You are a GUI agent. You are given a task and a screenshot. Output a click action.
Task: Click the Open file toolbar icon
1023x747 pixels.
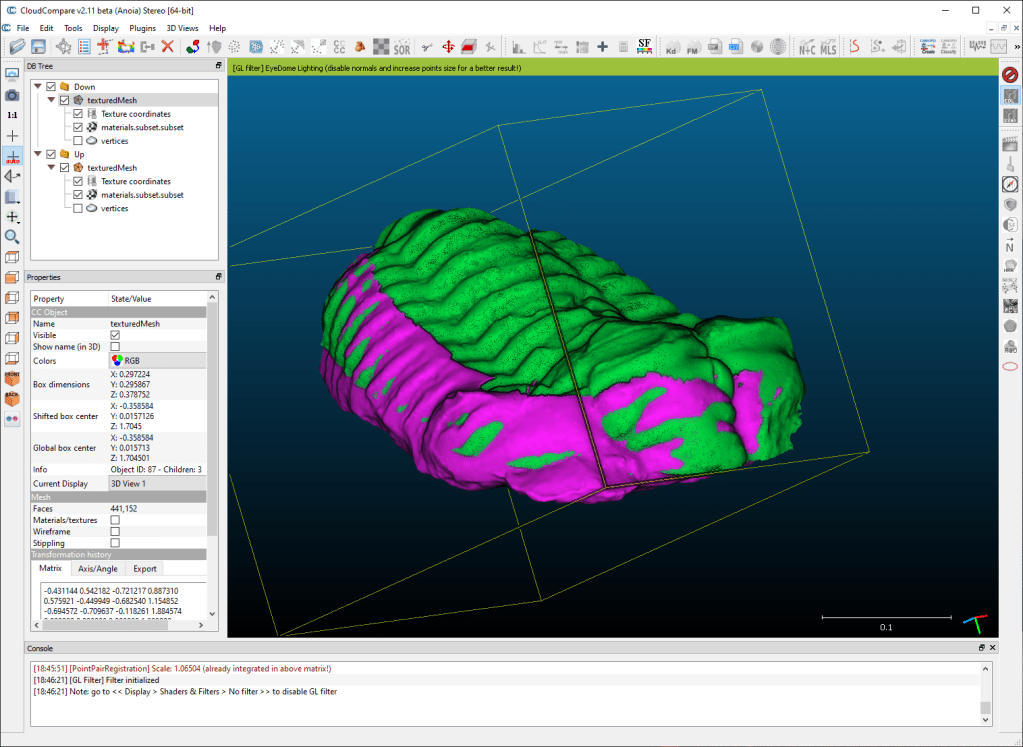click(x=17, y=47)
